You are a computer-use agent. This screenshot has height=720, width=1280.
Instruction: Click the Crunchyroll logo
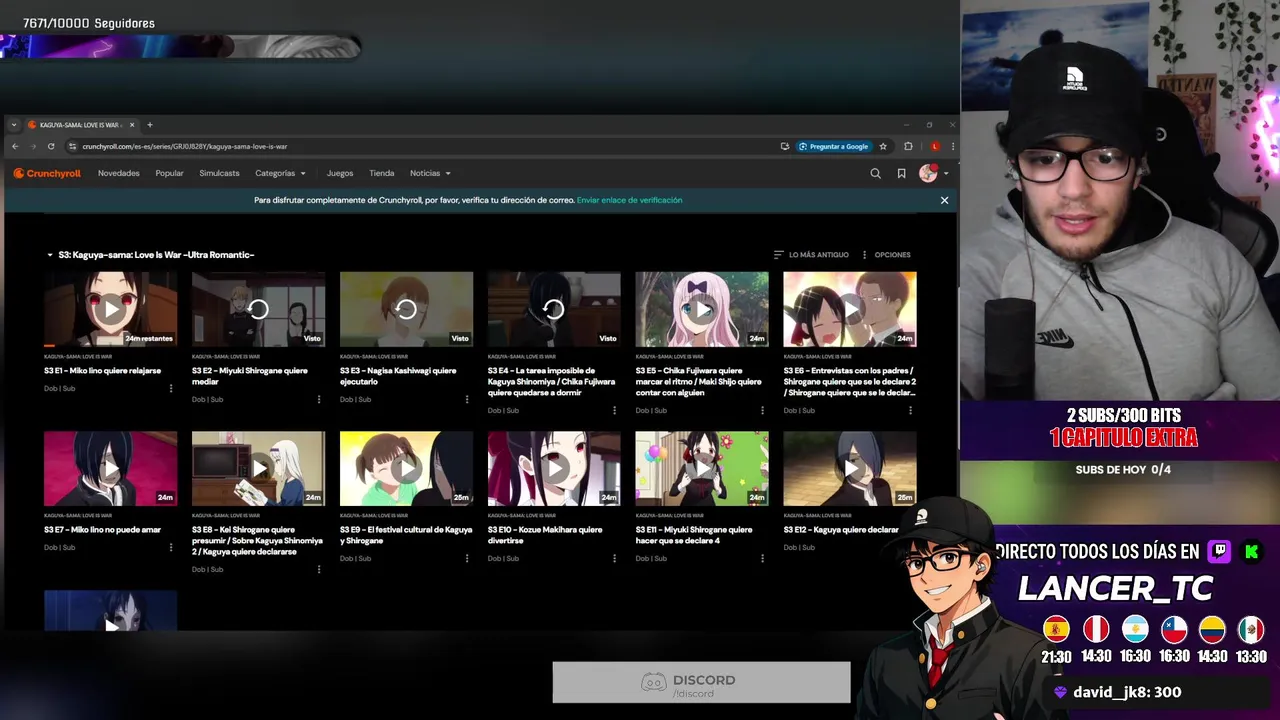coord(47,173)
